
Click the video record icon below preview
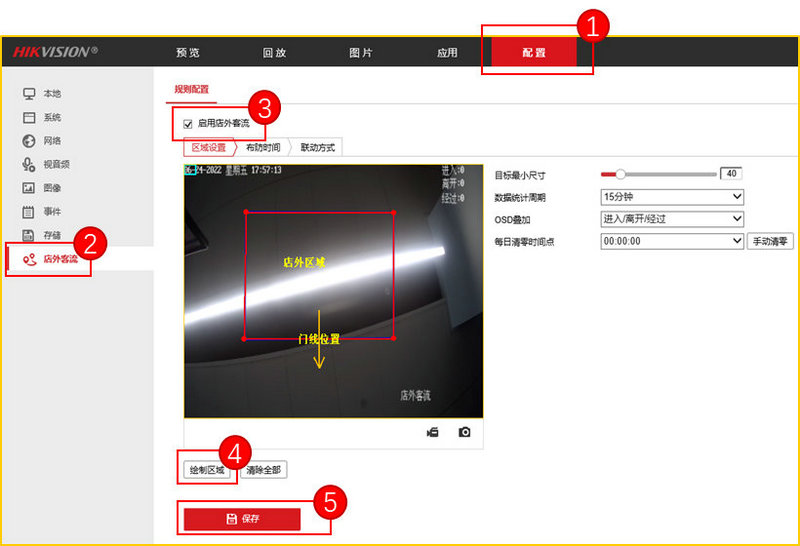433,432
